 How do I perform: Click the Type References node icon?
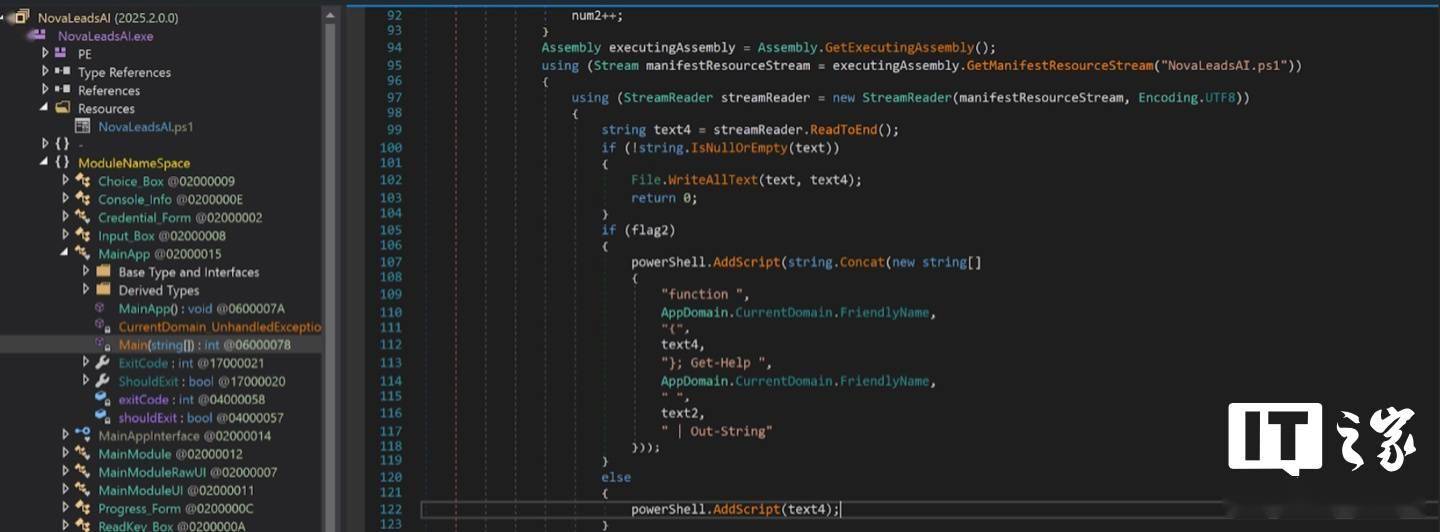(x=61, y=71)
